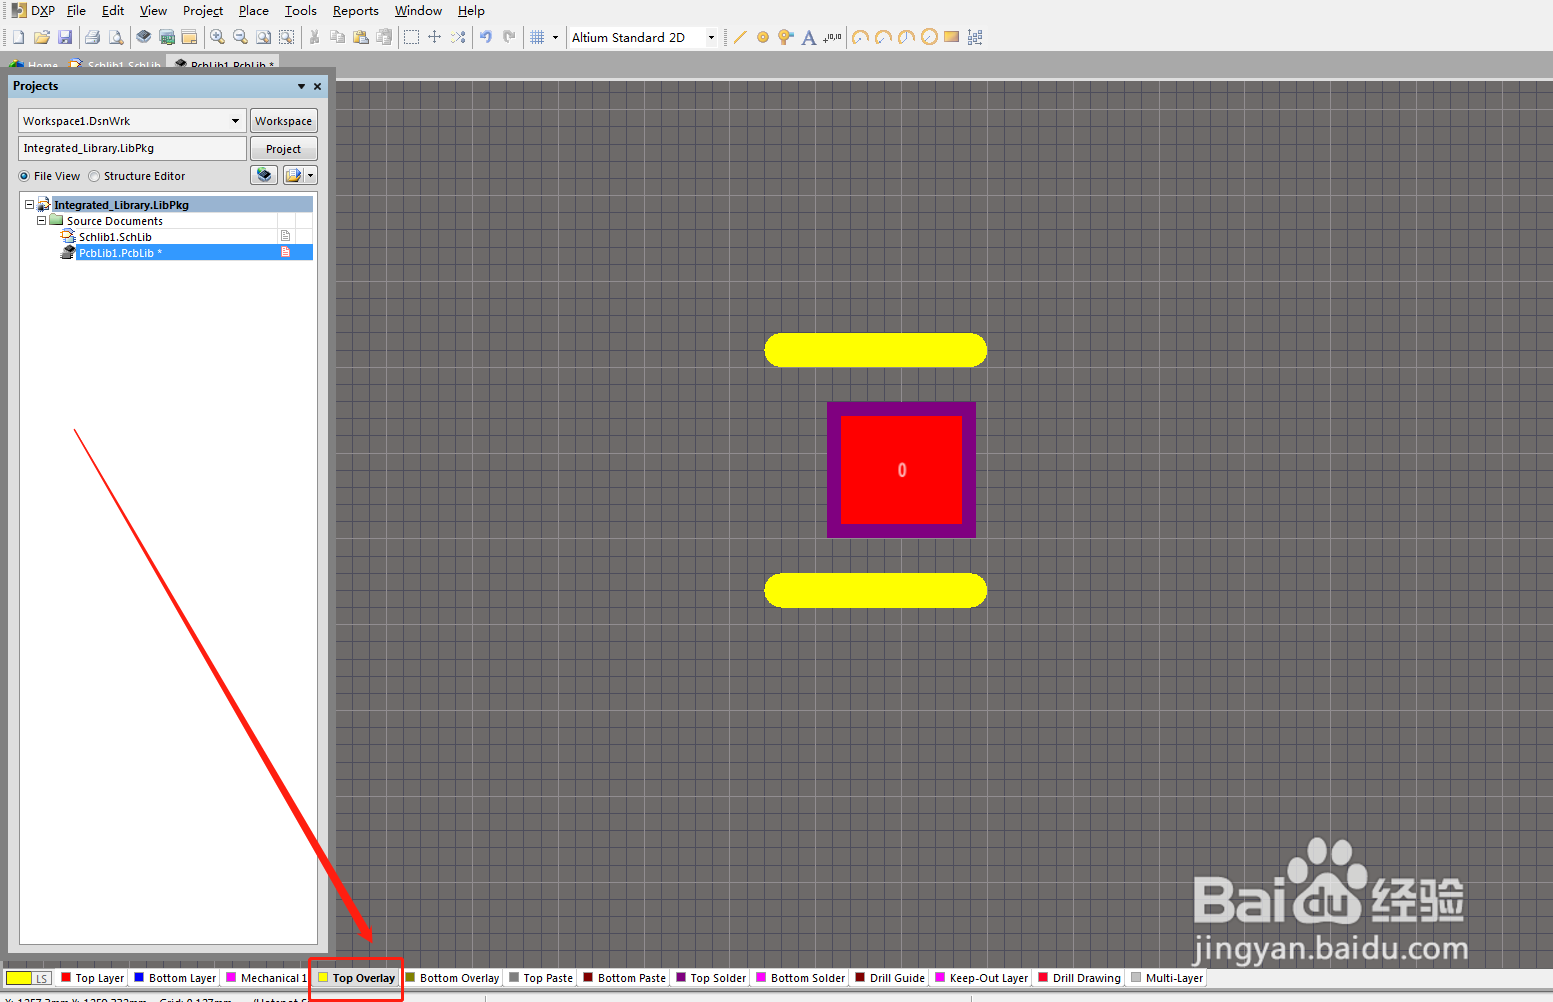Cut the selection with scissors icon
The width and height of the screenshot is (1553, 1002).
click(314, 37)
